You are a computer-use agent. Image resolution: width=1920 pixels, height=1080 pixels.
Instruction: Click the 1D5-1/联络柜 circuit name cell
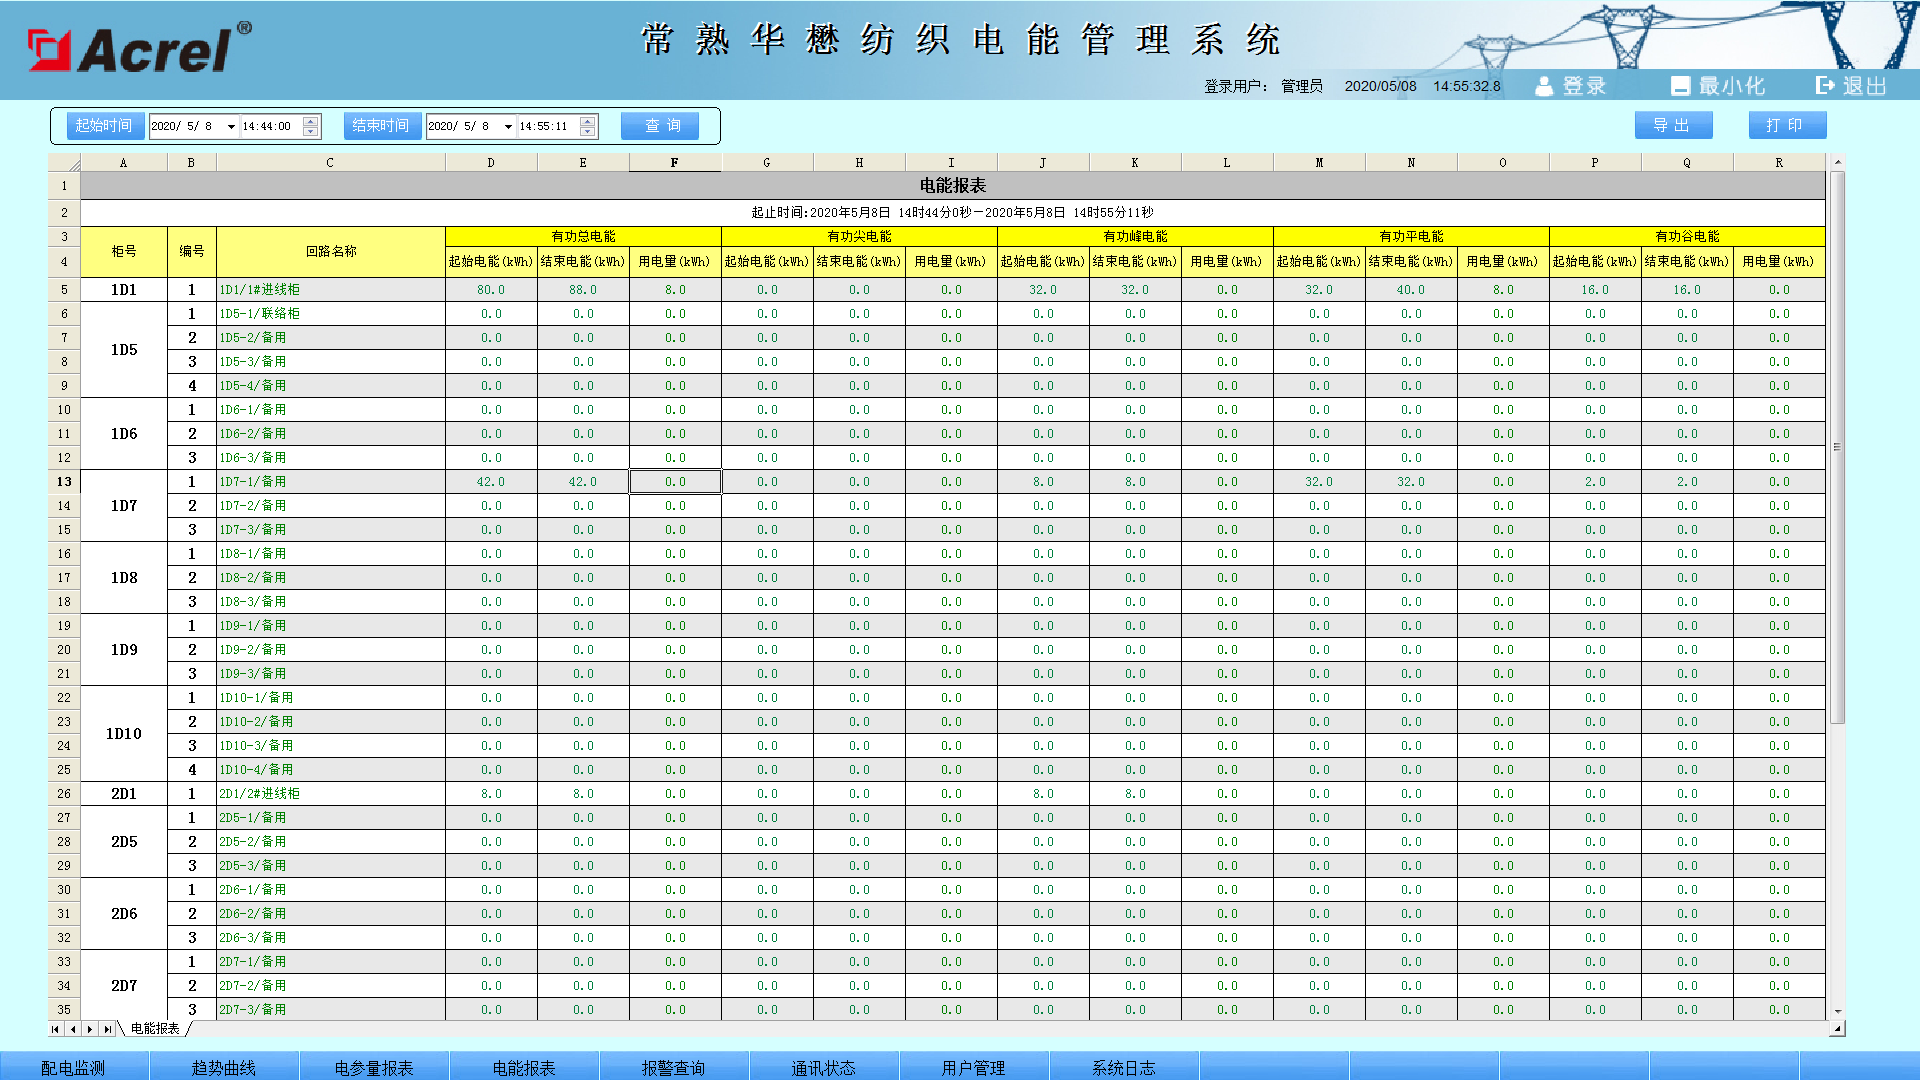click(x=331, y=314)
